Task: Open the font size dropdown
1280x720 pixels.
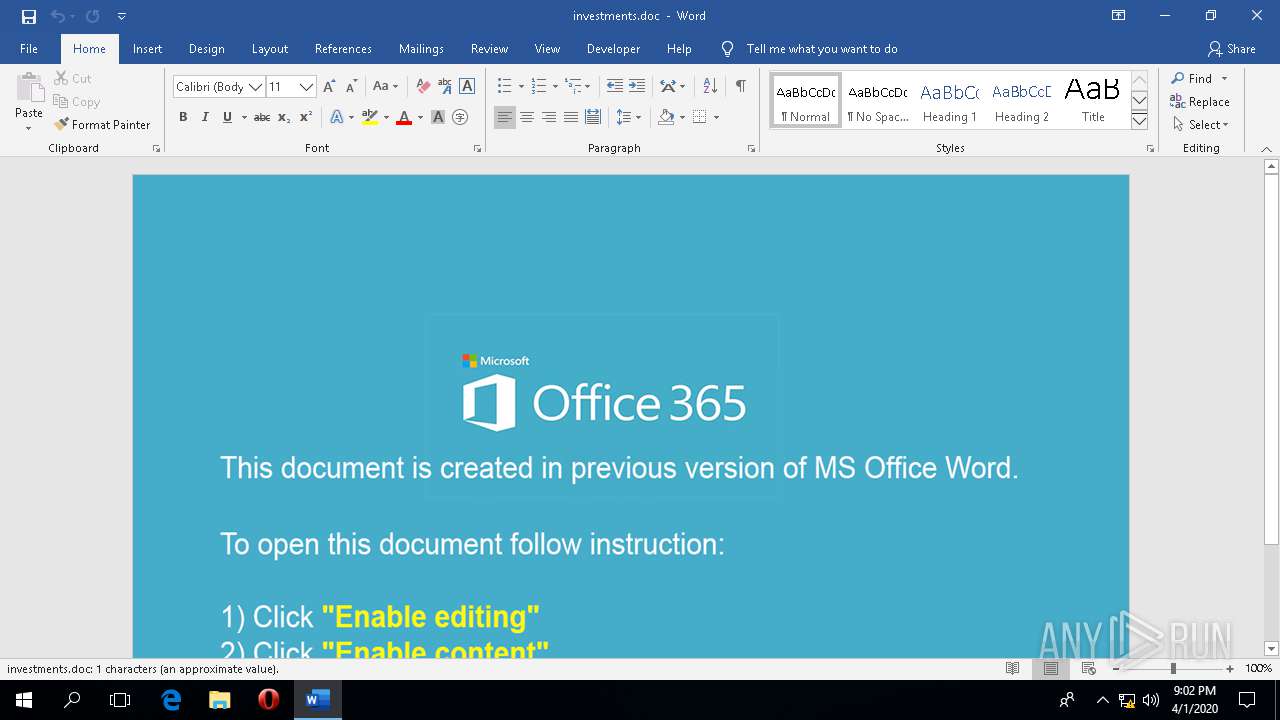Action: pos(307,87)
